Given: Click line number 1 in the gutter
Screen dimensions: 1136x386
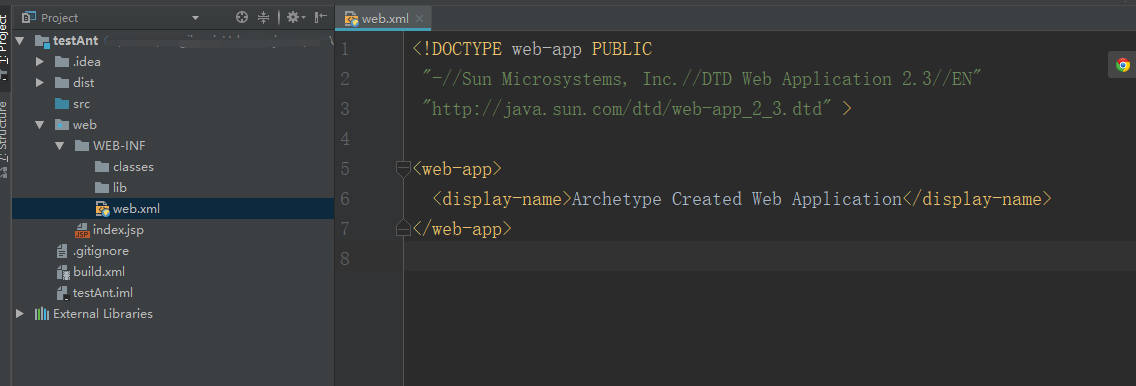Looking at the screenshot, I should tap(345, 49).
